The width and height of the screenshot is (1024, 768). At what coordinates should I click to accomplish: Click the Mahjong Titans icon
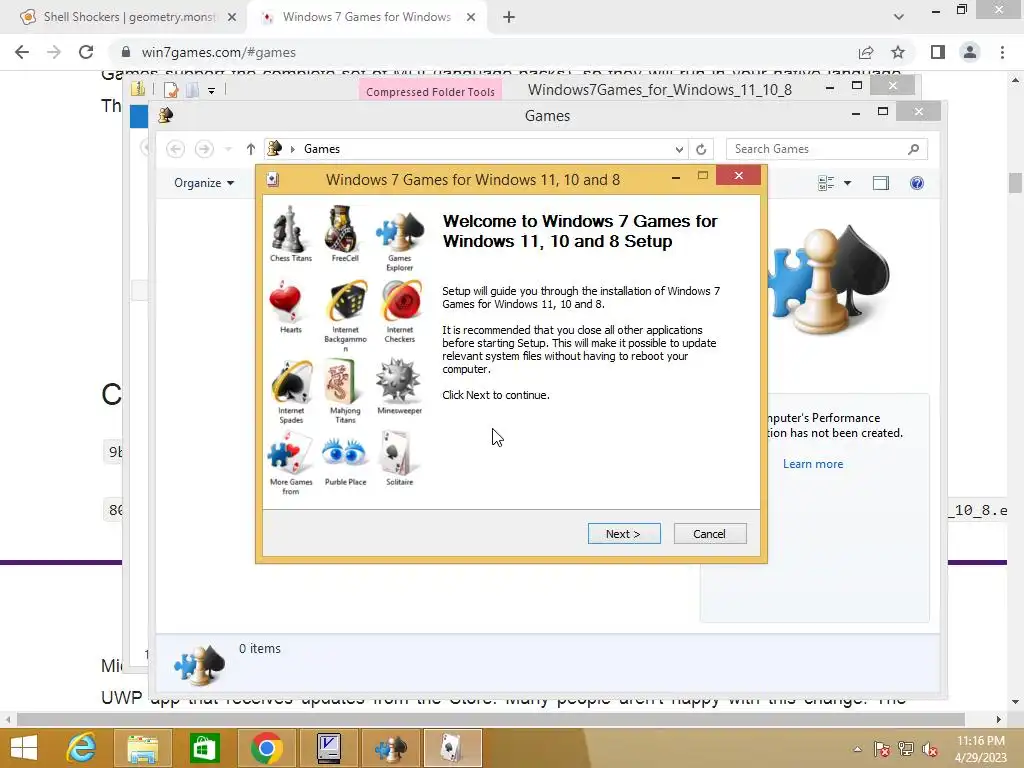[342, 382]
